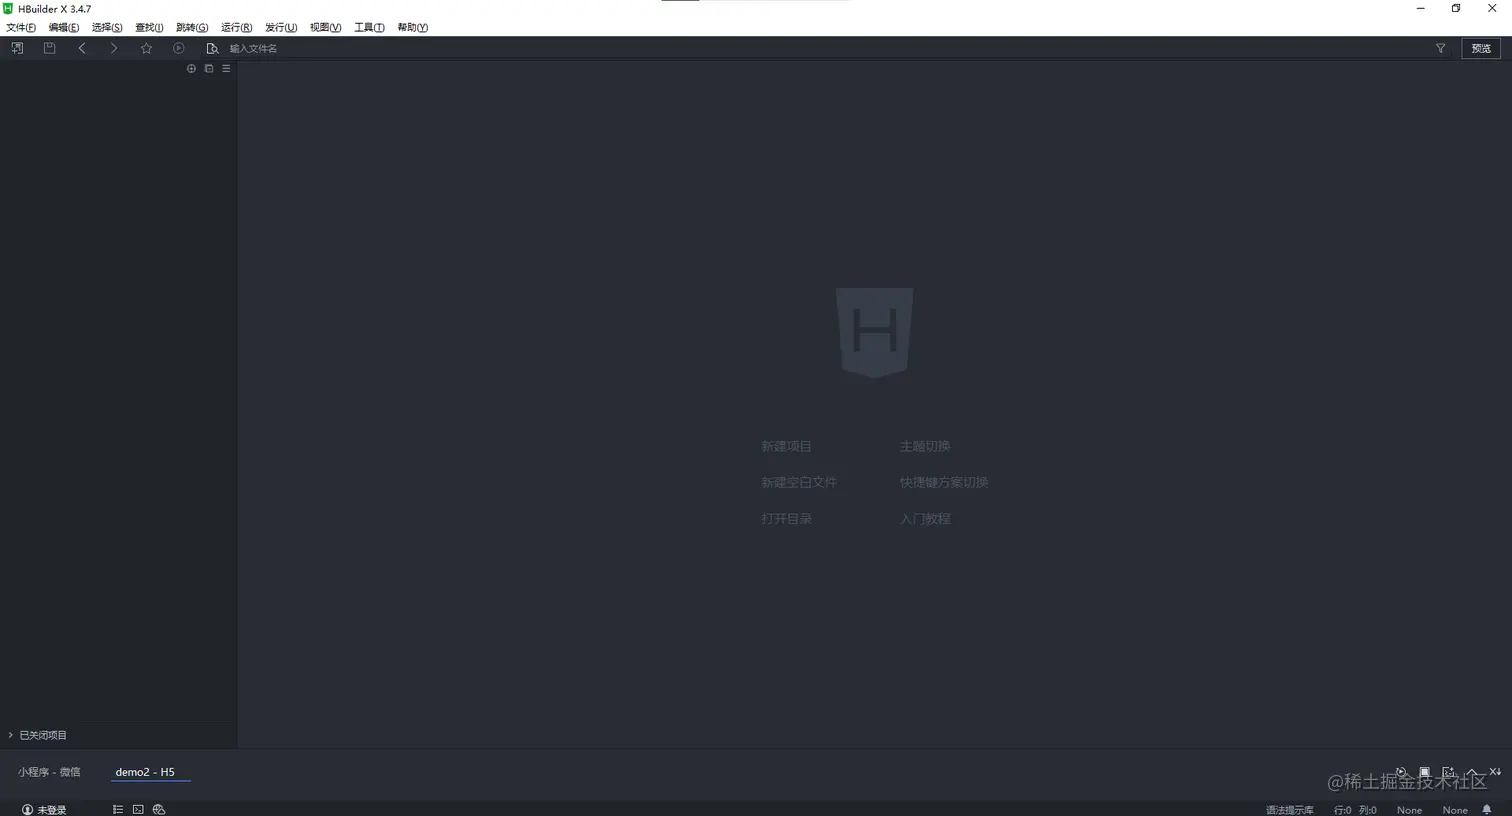Open the 查找(I) menu
Screen dimensions: 1512x816
(149, 28)
